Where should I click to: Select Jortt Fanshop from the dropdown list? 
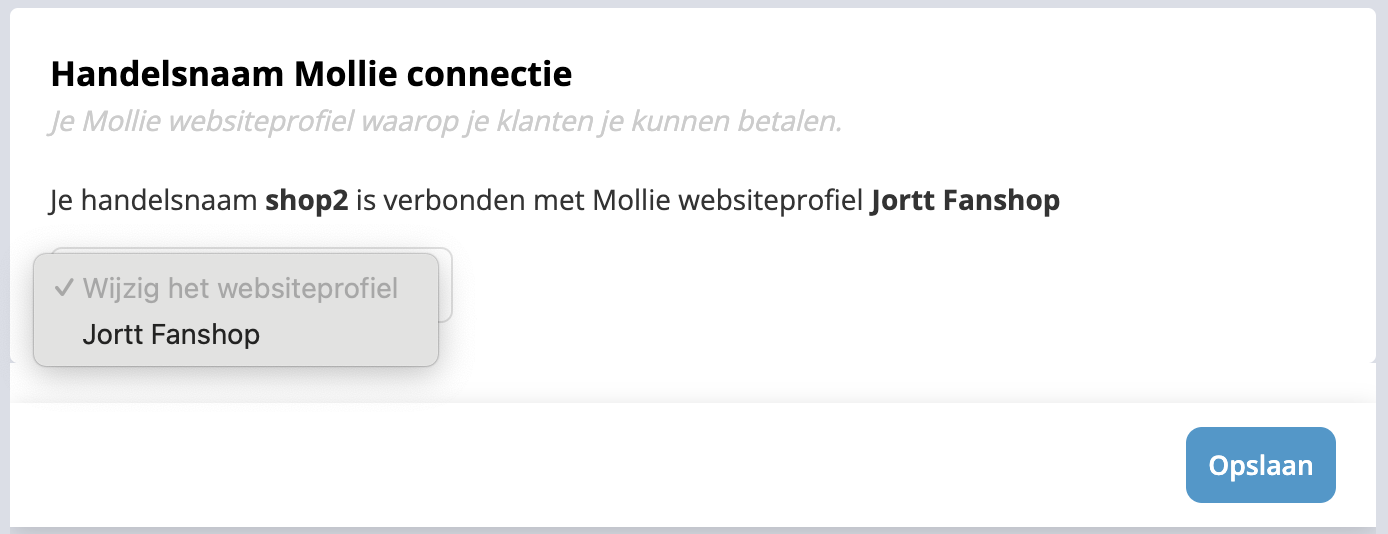(171, 334)
